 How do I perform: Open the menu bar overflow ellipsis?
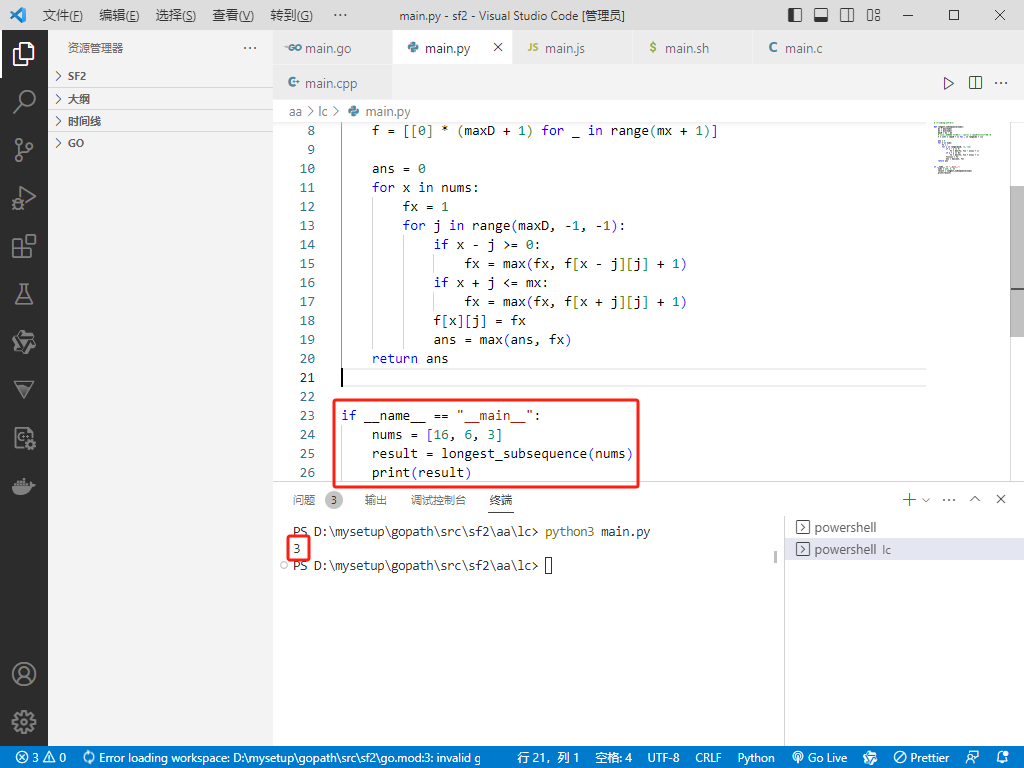pos(340,15)
